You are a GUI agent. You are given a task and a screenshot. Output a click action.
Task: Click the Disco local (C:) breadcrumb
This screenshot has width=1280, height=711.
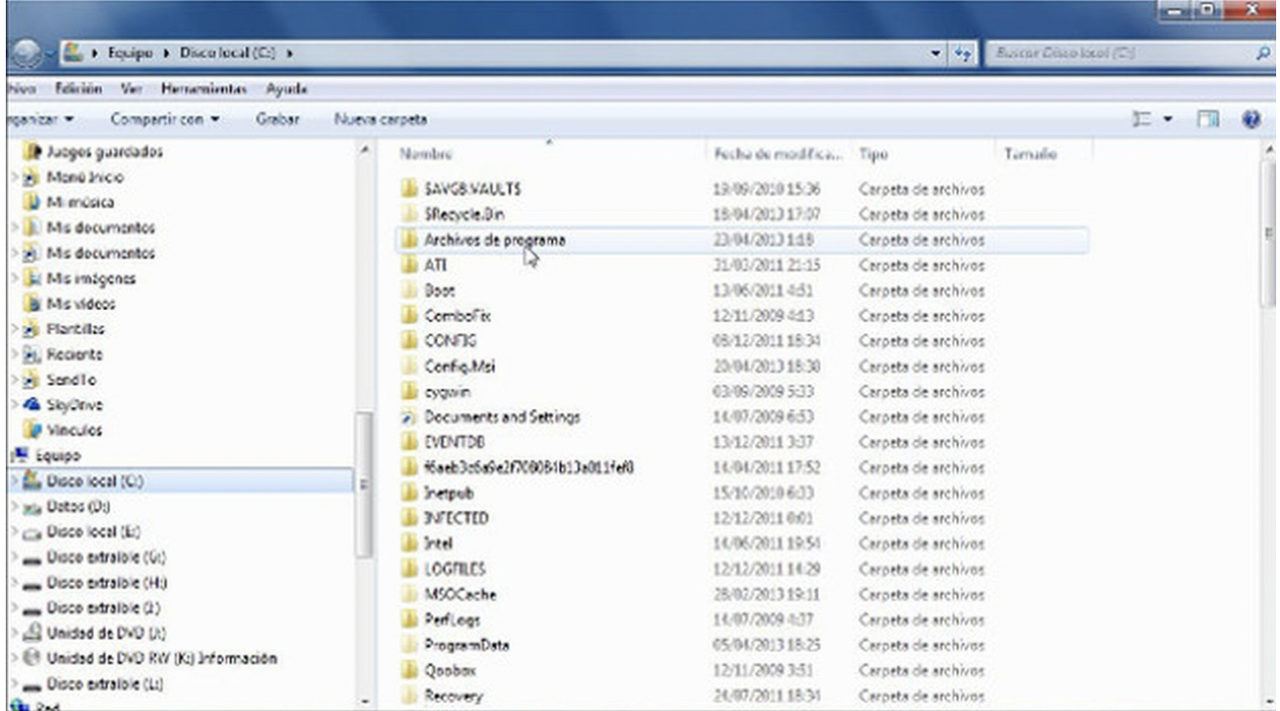click(229, 52)
